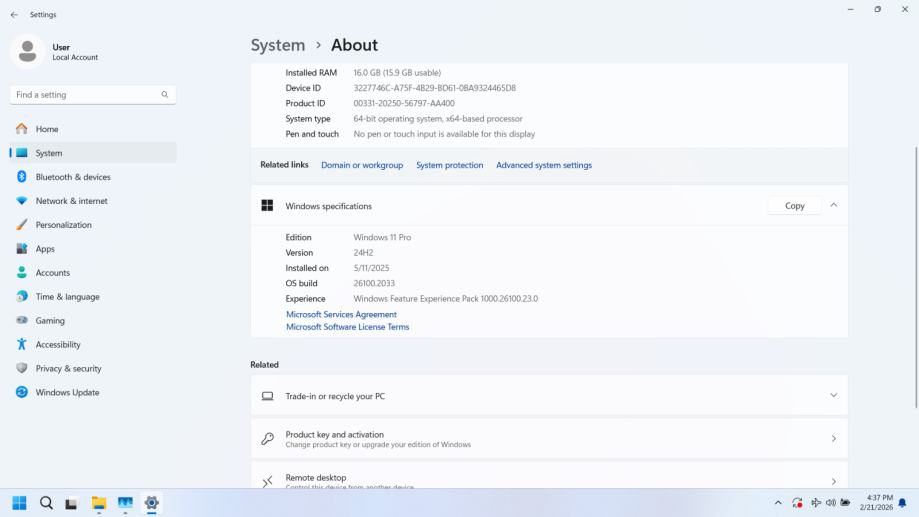The image size is (919, 517).
Task: Open Advanced system settings link
Action: pos(544,165)
